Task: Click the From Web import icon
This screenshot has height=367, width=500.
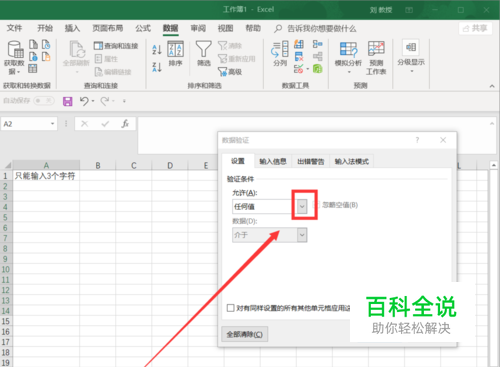Action: pyautogui.click(x=33, y=57)
